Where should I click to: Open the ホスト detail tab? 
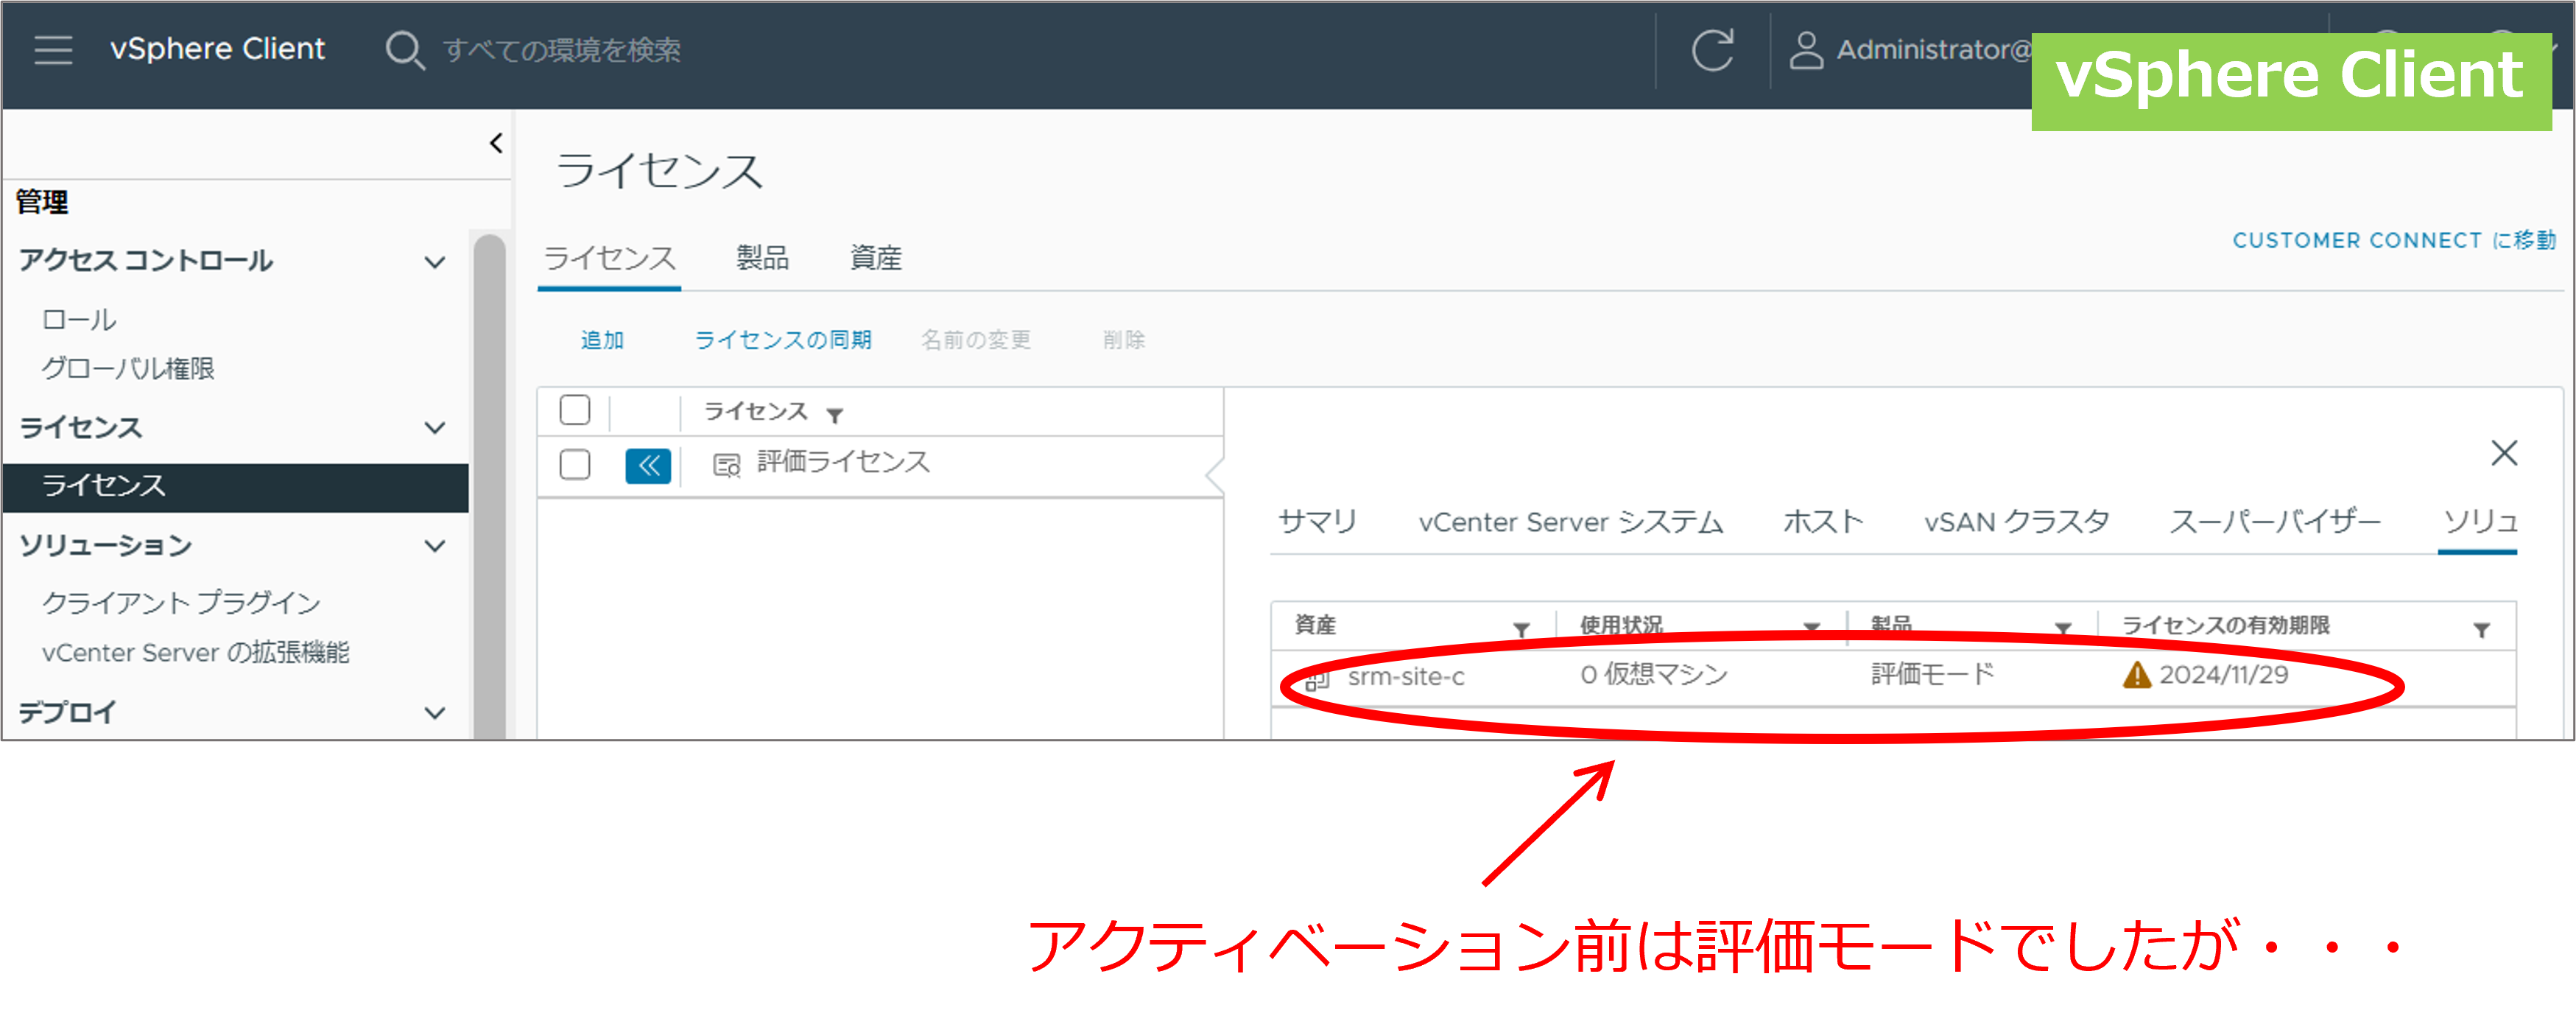[1823, 522]
